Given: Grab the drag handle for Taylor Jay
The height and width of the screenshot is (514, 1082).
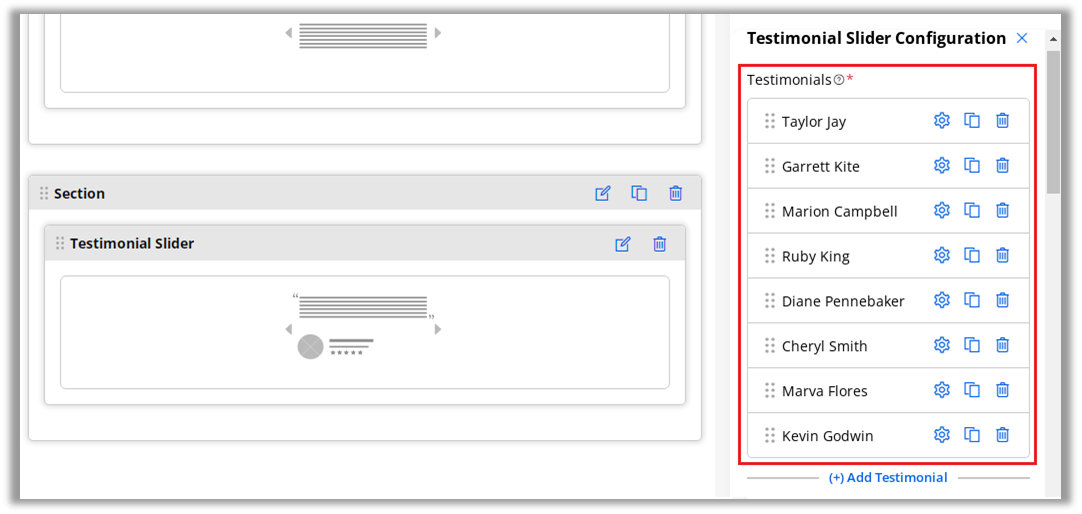Looking at the screenshot, I should (x=770, y=121).
